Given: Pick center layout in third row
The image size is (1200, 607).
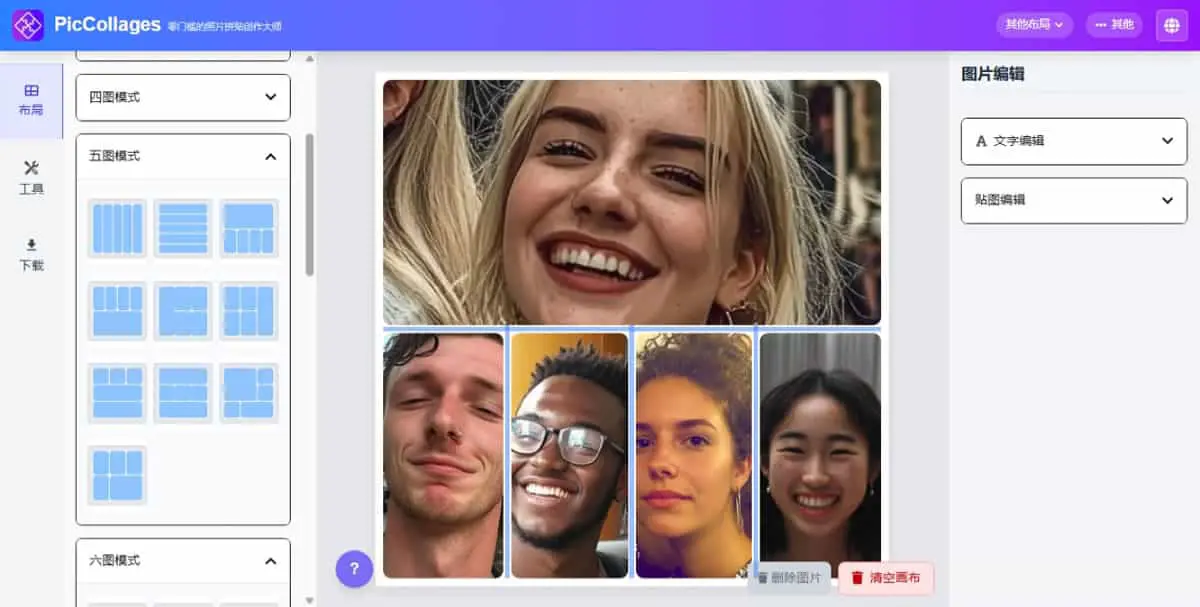Looking at the screenshot, I should pyautogui.click(x=183, y=392).
